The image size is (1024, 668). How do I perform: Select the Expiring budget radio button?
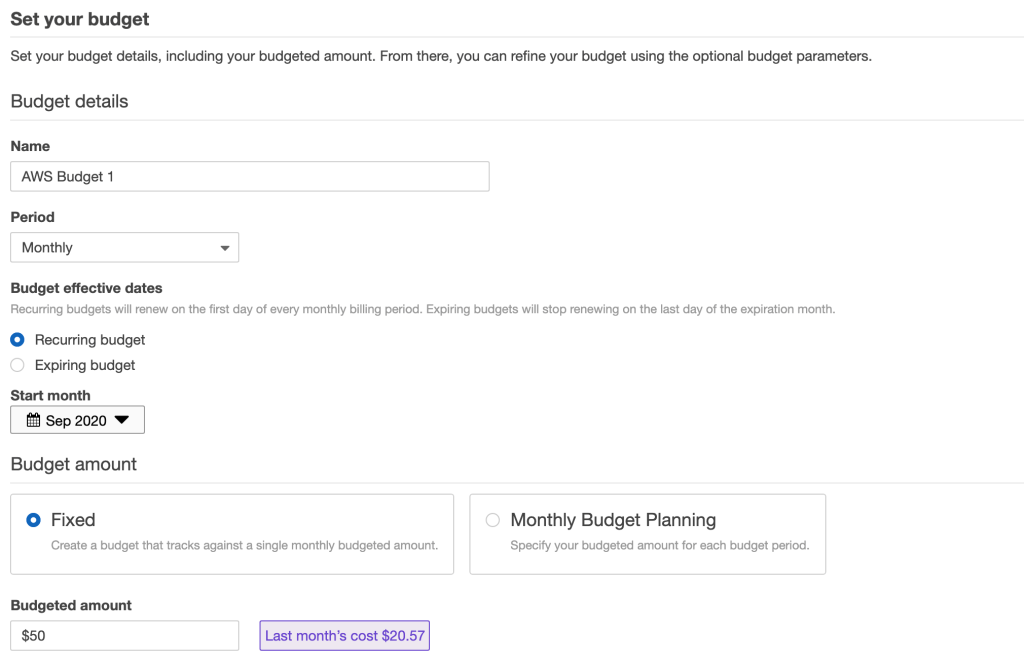18,365
